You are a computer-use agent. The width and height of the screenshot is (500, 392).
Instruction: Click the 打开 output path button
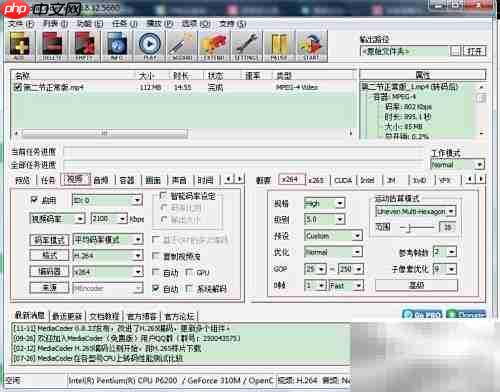tap(474, 51)
